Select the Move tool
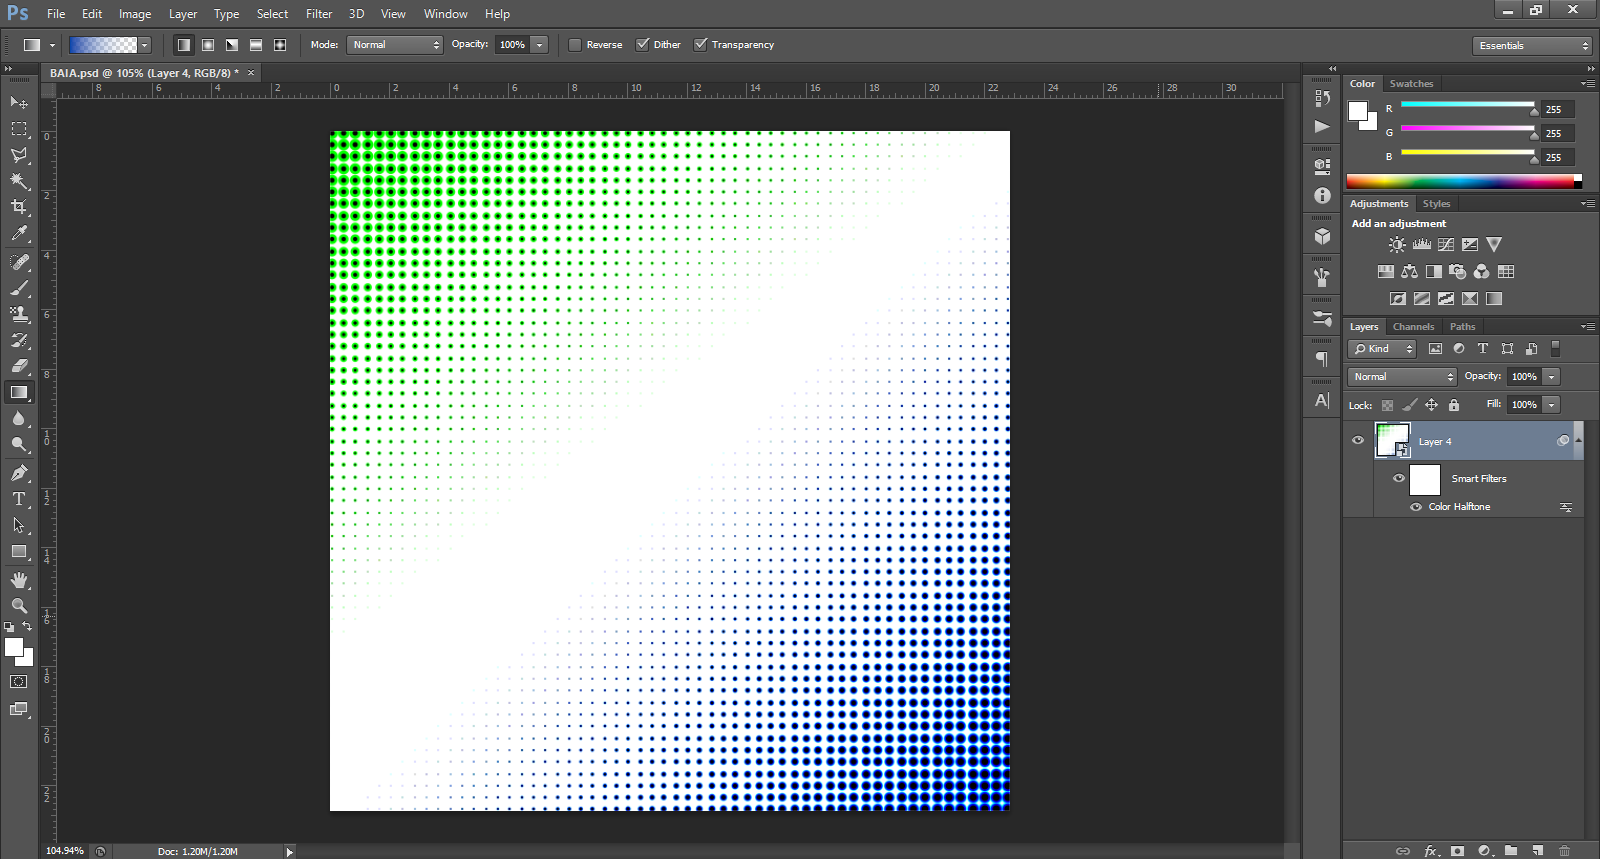Screen dimensions: 1600x859 tap(19, 103)
